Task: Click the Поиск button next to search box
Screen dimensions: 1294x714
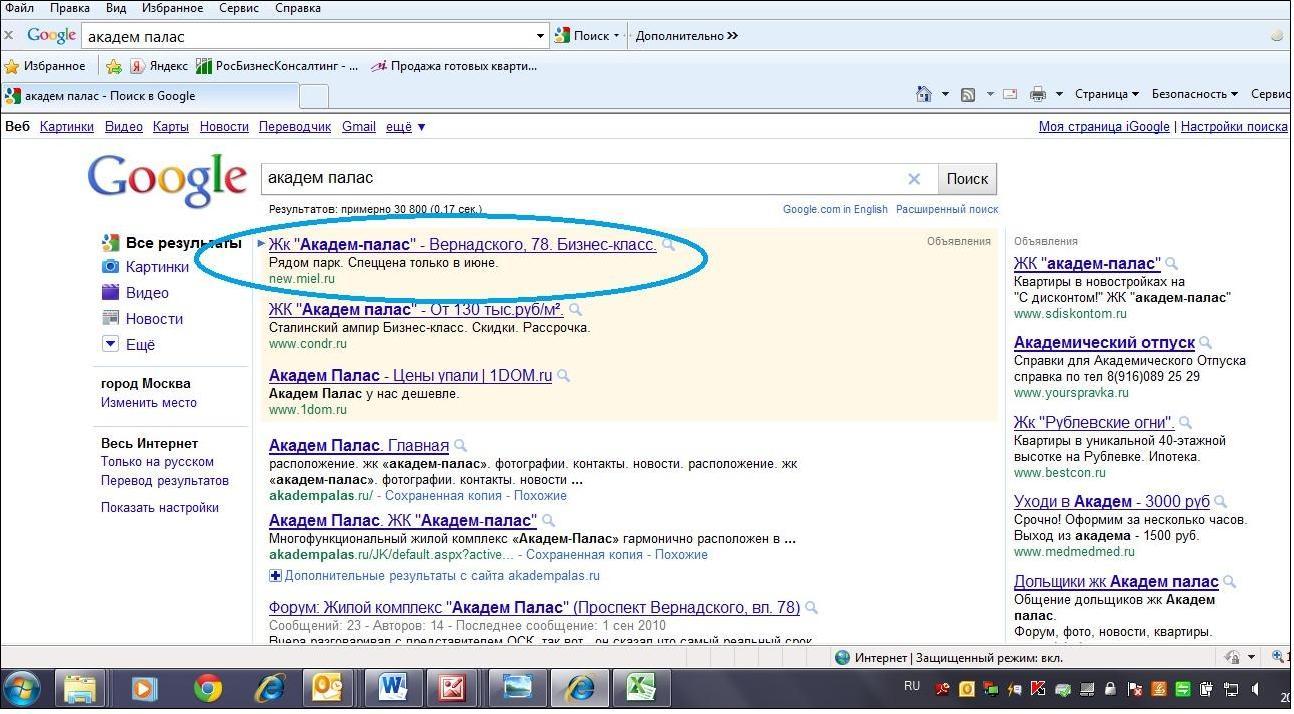Action: (x=967, y=179)
